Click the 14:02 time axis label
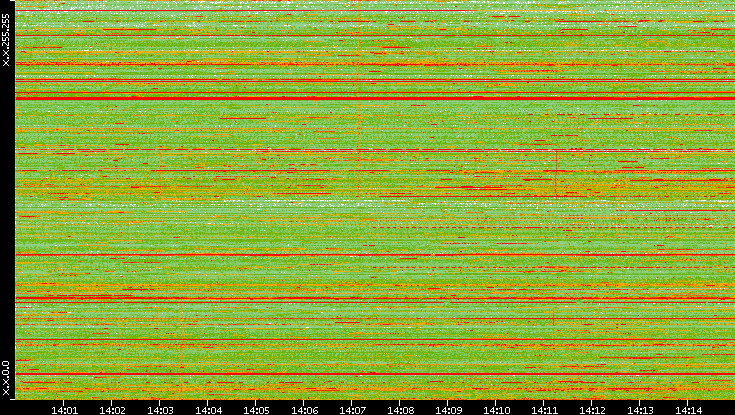Screen dimensions: 735x415 coord(112,410)
